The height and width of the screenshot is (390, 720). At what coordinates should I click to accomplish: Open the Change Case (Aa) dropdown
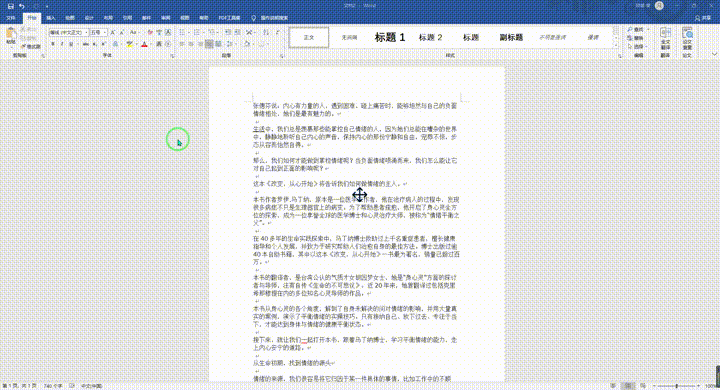point(134,32)
